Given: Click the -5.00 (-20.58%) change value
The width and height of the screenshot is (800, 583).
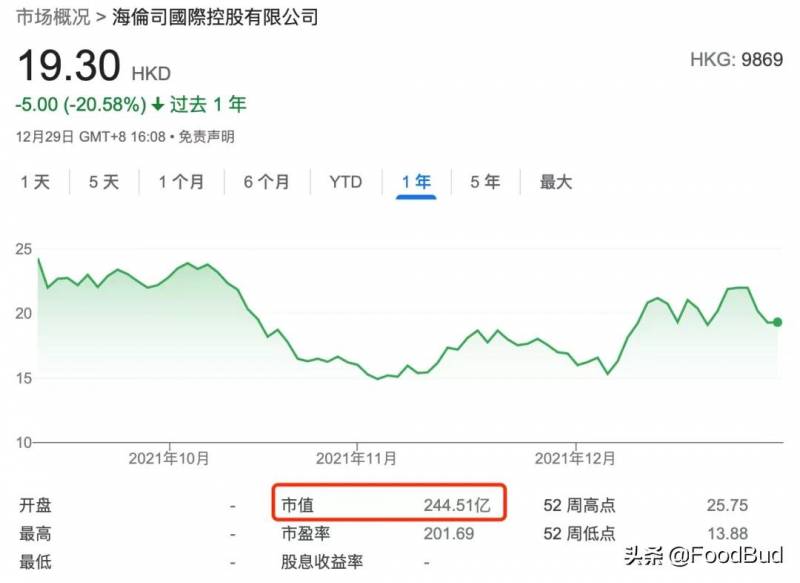Looking at the screenshot, I should coord(81,105).
